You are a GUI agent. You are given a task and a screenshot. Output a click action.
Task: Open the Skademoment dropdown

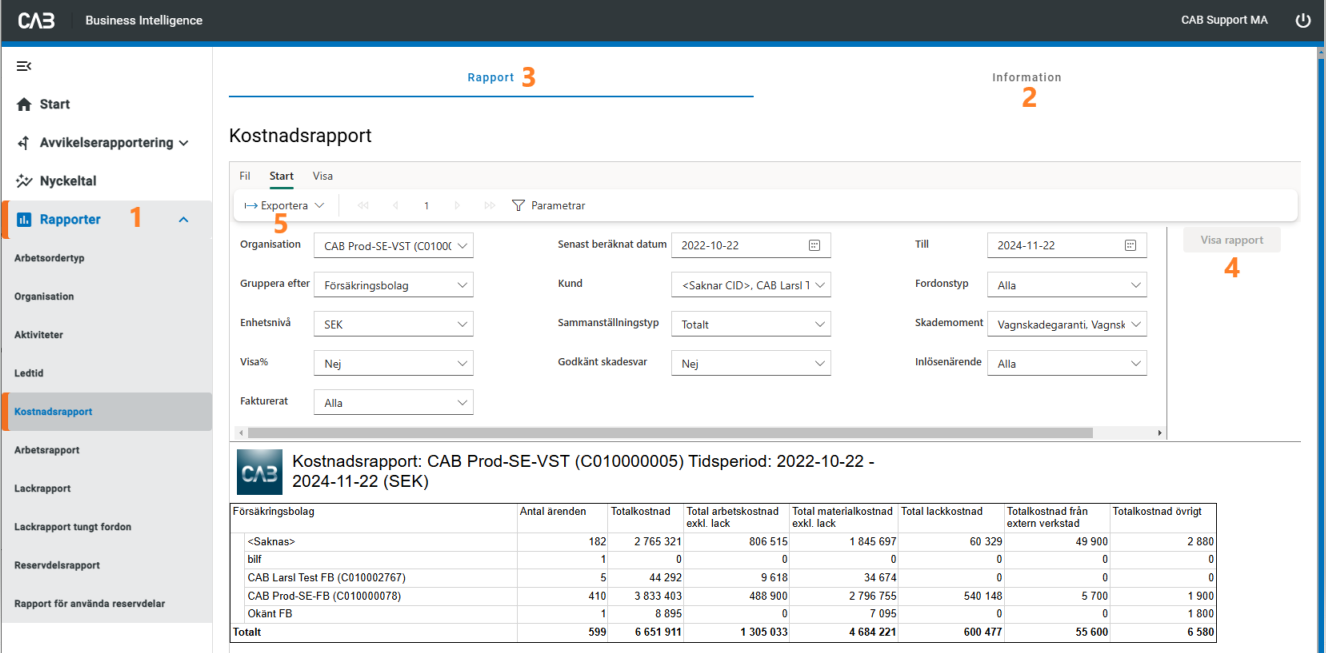click(1067, 324)
